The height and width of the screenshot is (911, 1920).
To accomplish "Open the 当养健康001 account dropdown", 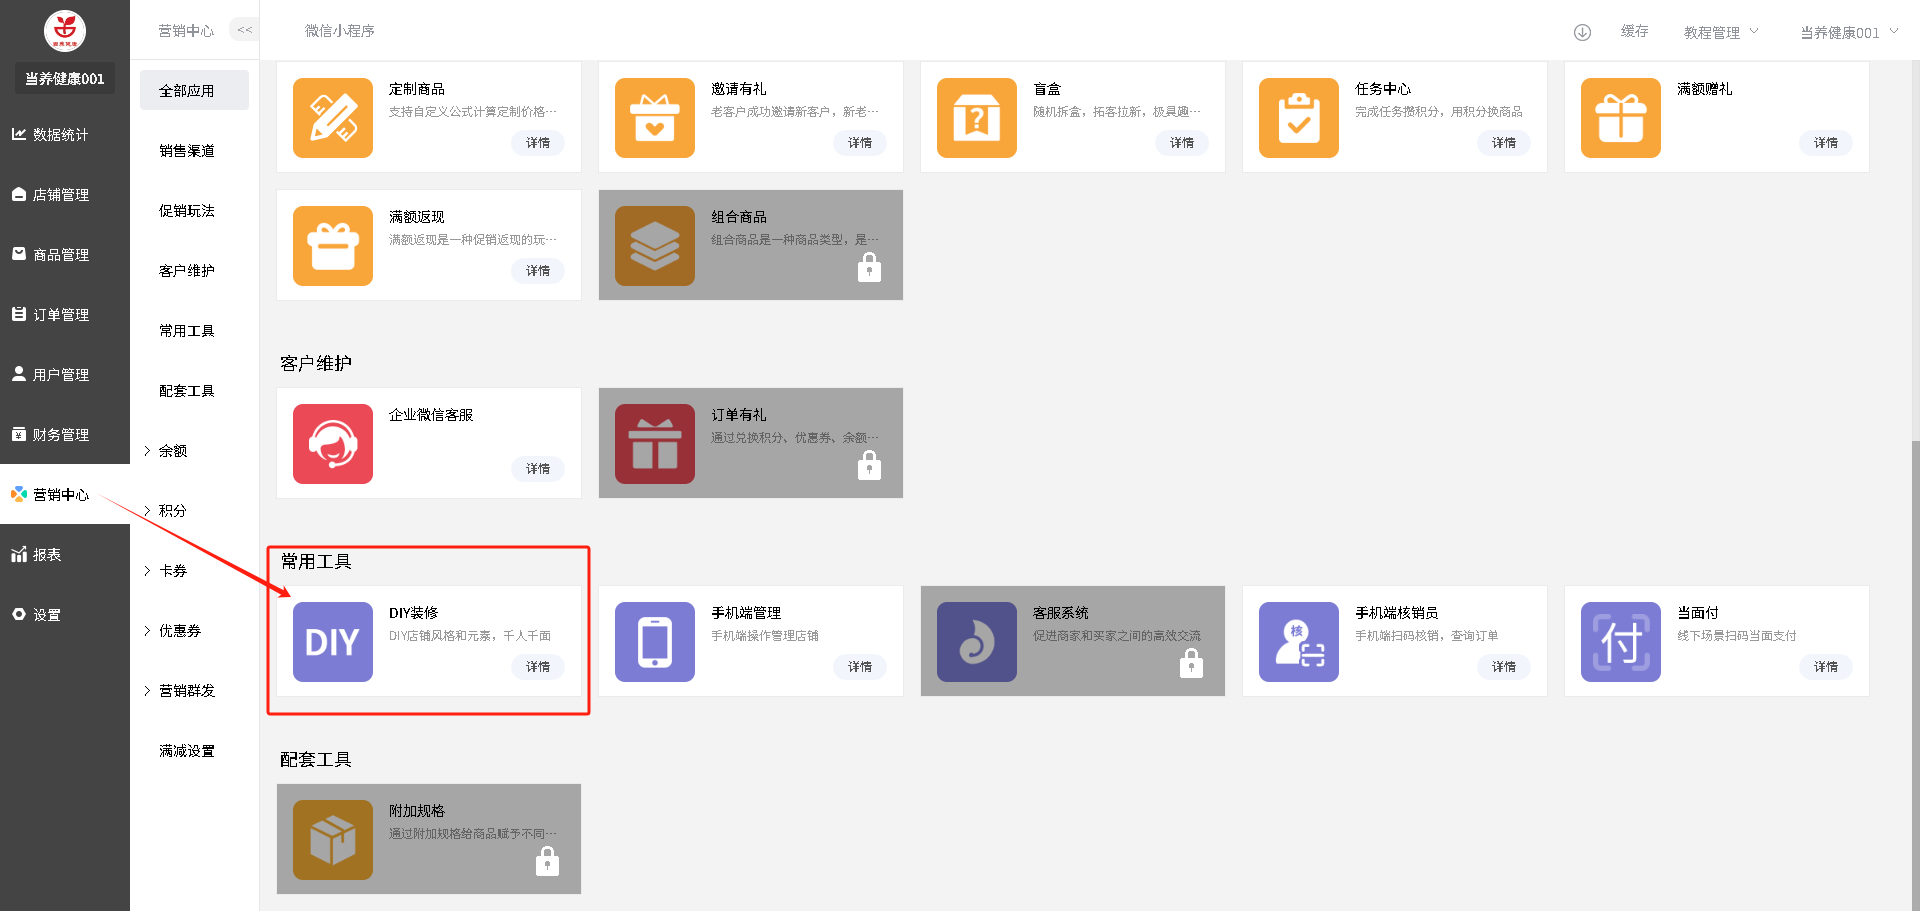I will pos(1848,32).
